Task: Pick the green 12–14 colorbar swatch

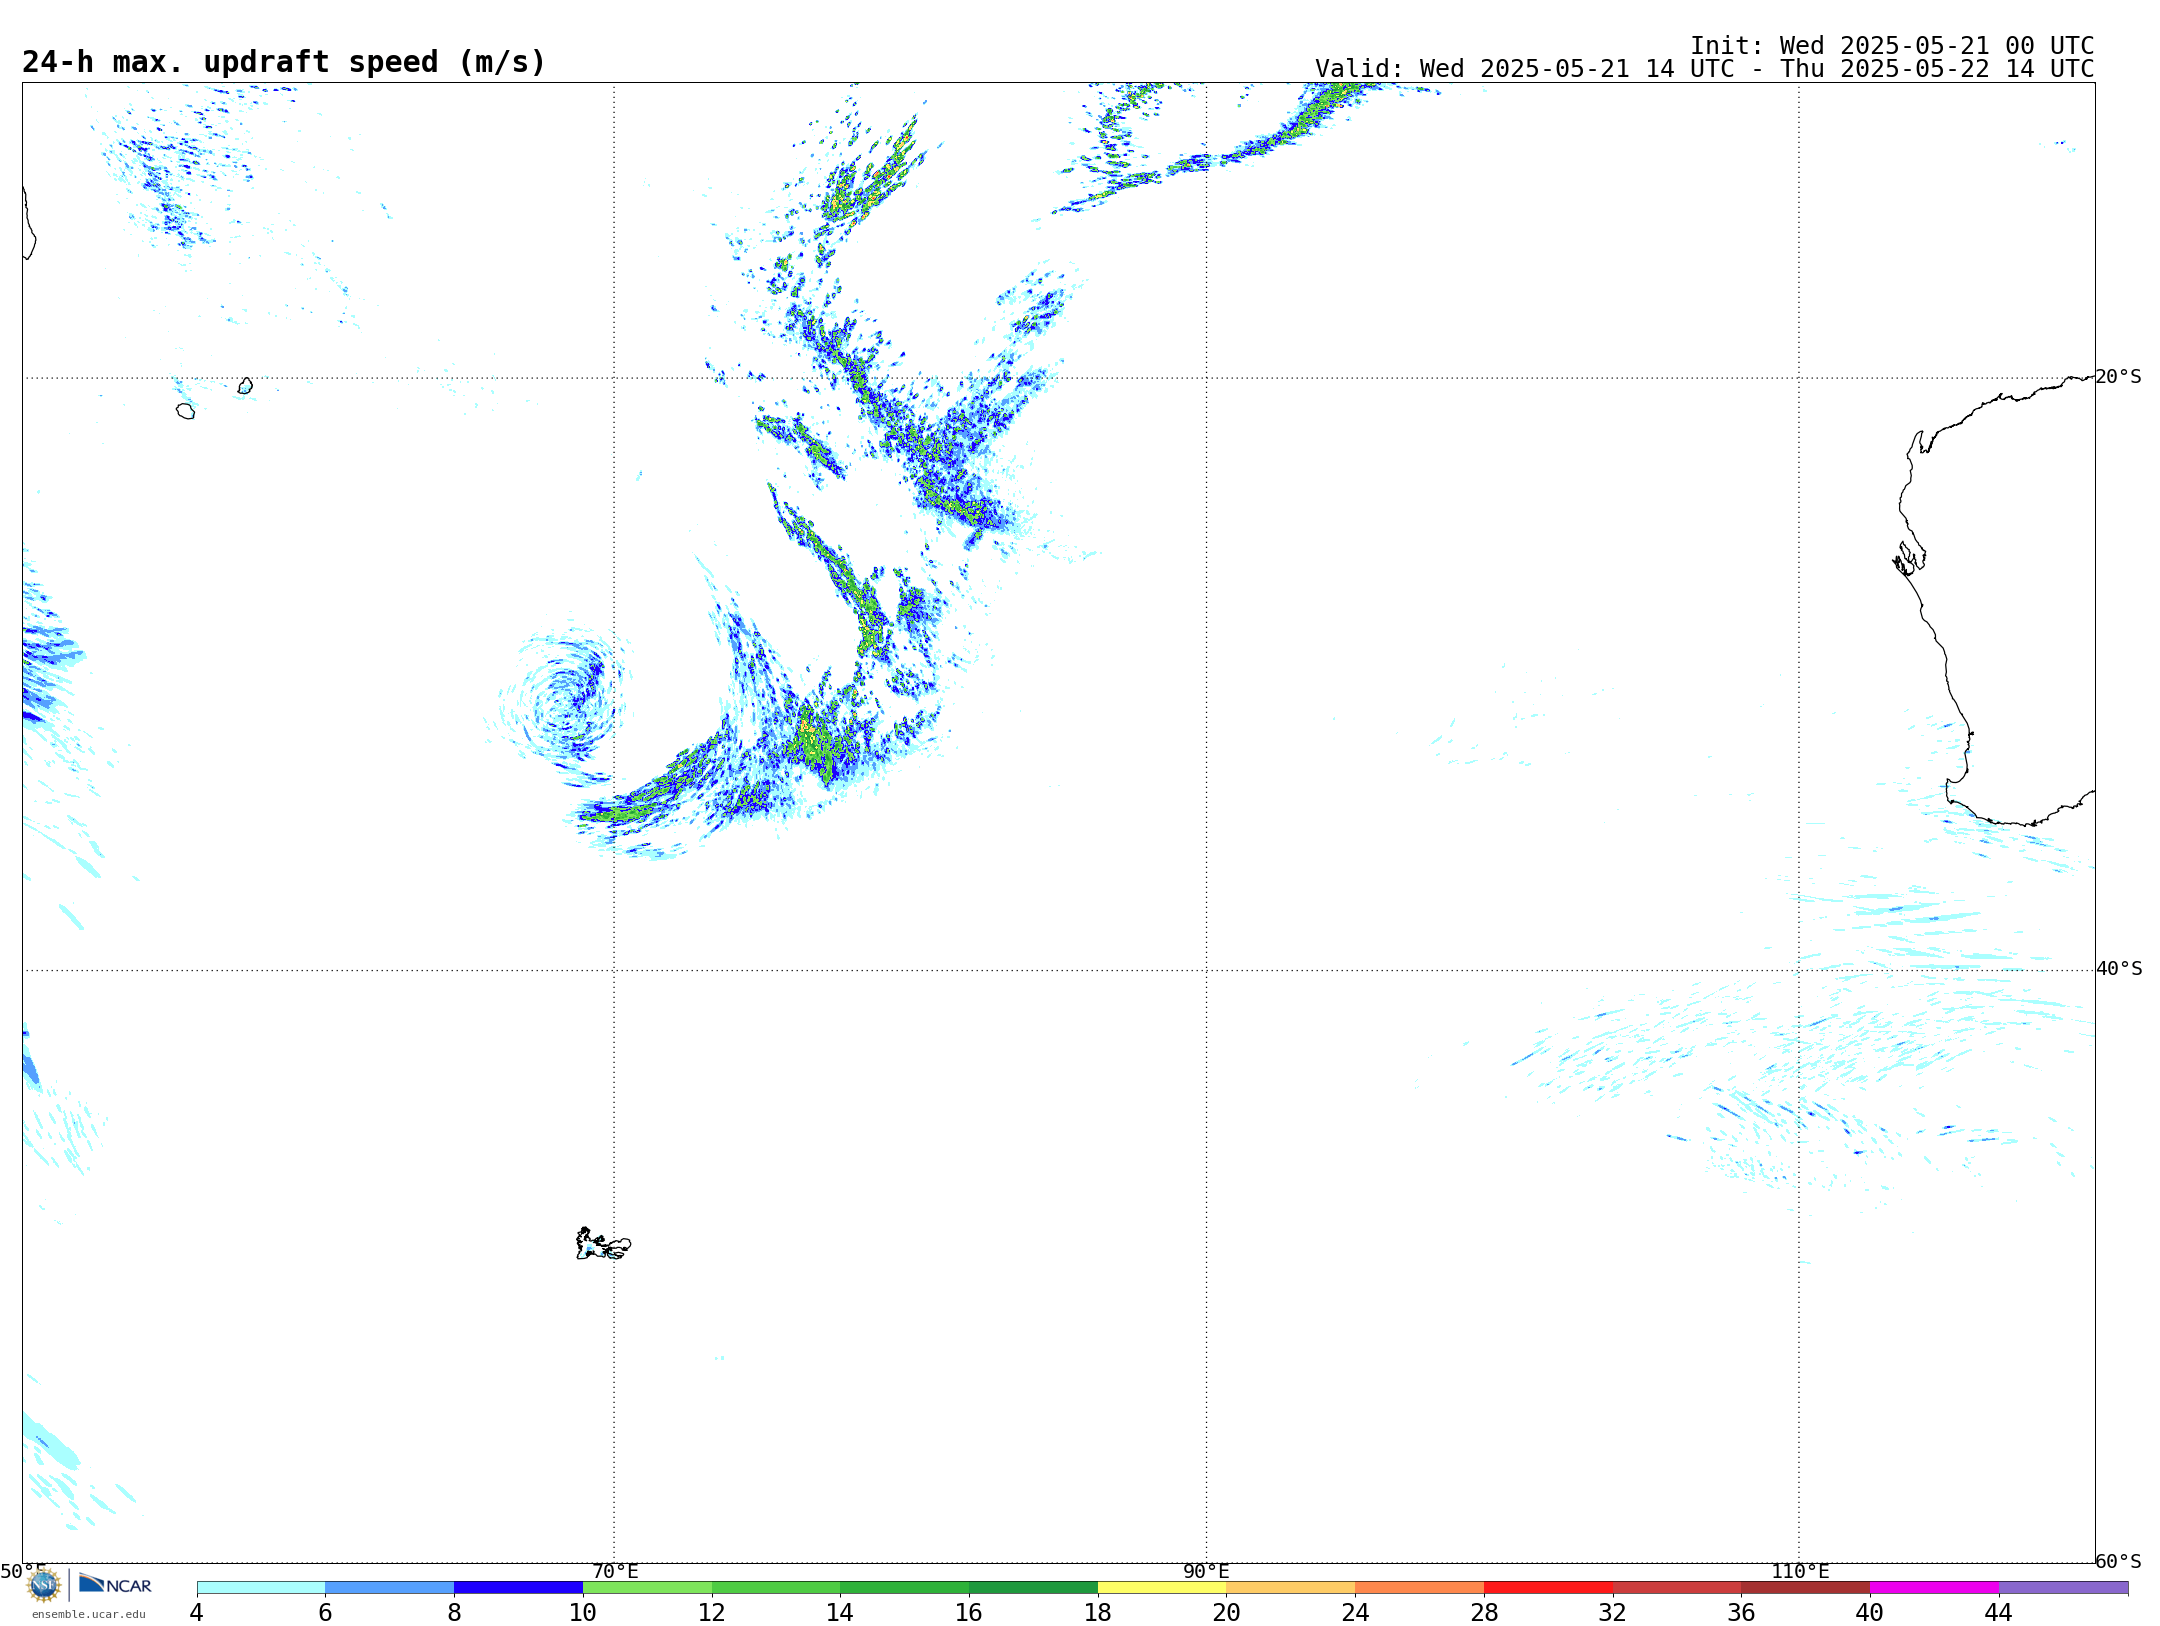Action: coord(776,1588)
